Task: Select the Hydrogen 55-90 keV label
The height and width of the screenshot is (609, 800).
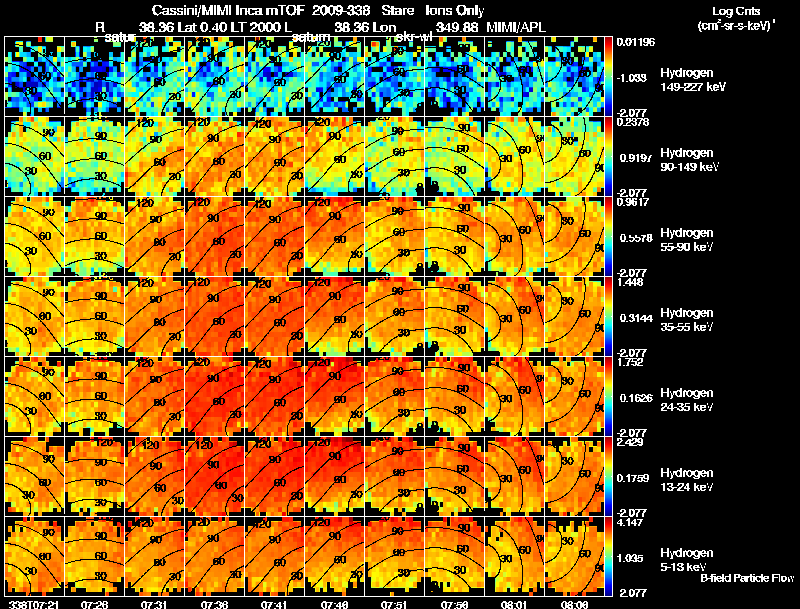Action: (687, 240)
